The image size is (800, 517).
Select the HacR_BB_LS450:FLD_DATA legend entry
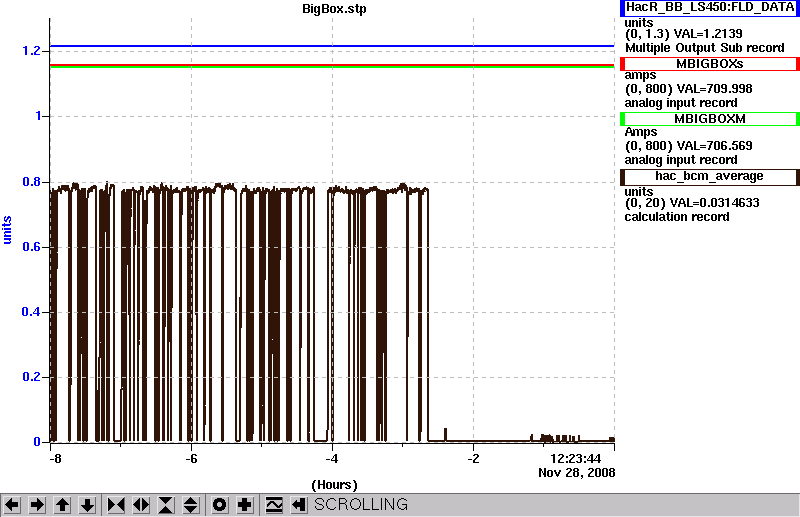point(709,8)
